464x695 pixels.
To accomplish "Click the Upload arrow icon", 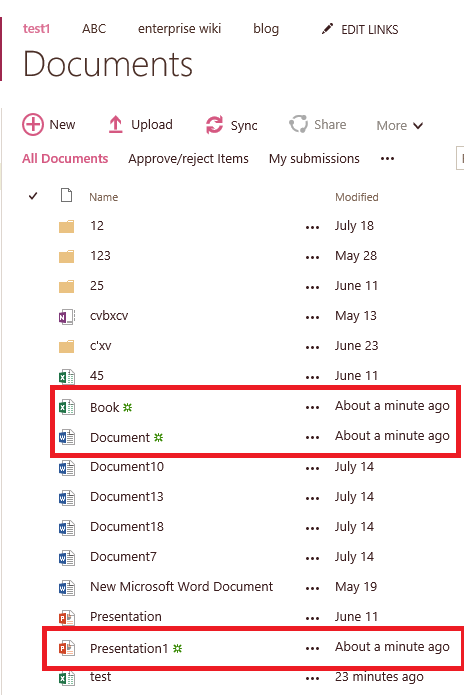I will (115, 125).
